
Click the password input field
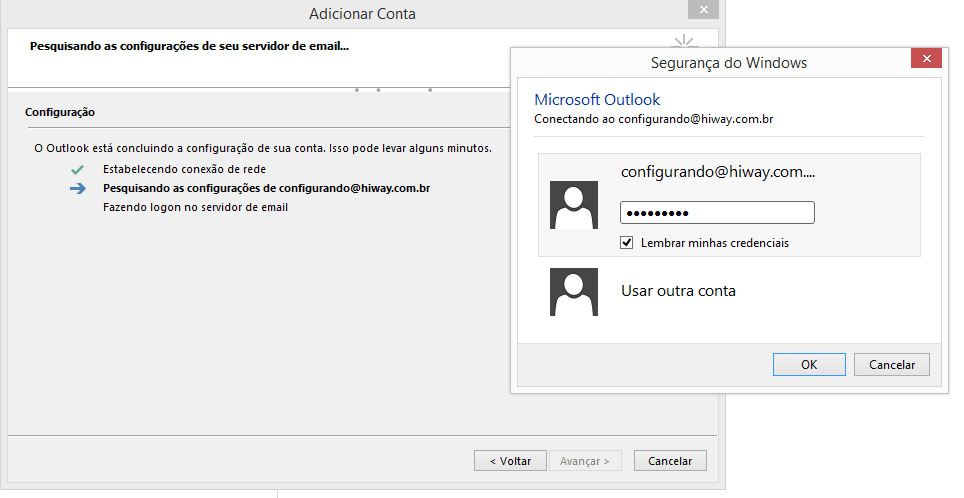point(717,213)
